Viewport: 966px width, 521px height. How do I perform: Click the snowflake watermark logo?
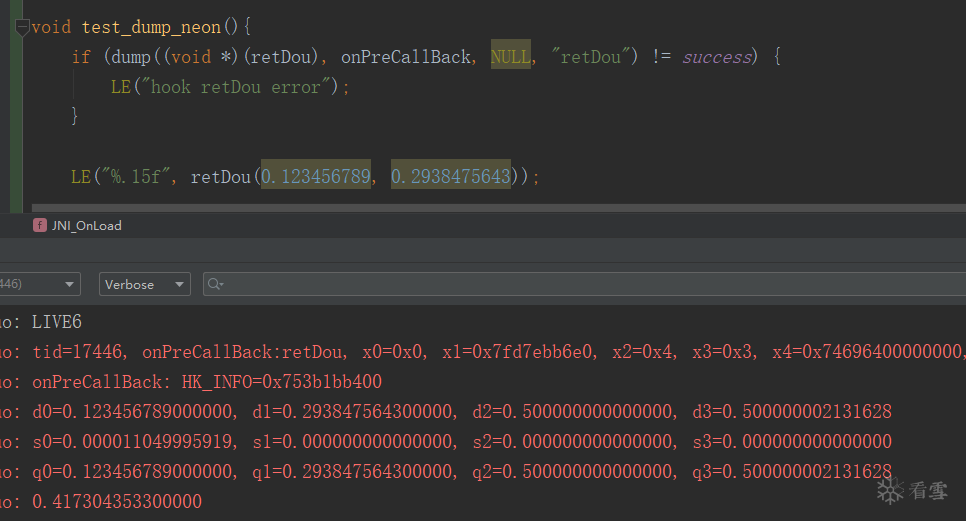889,489
